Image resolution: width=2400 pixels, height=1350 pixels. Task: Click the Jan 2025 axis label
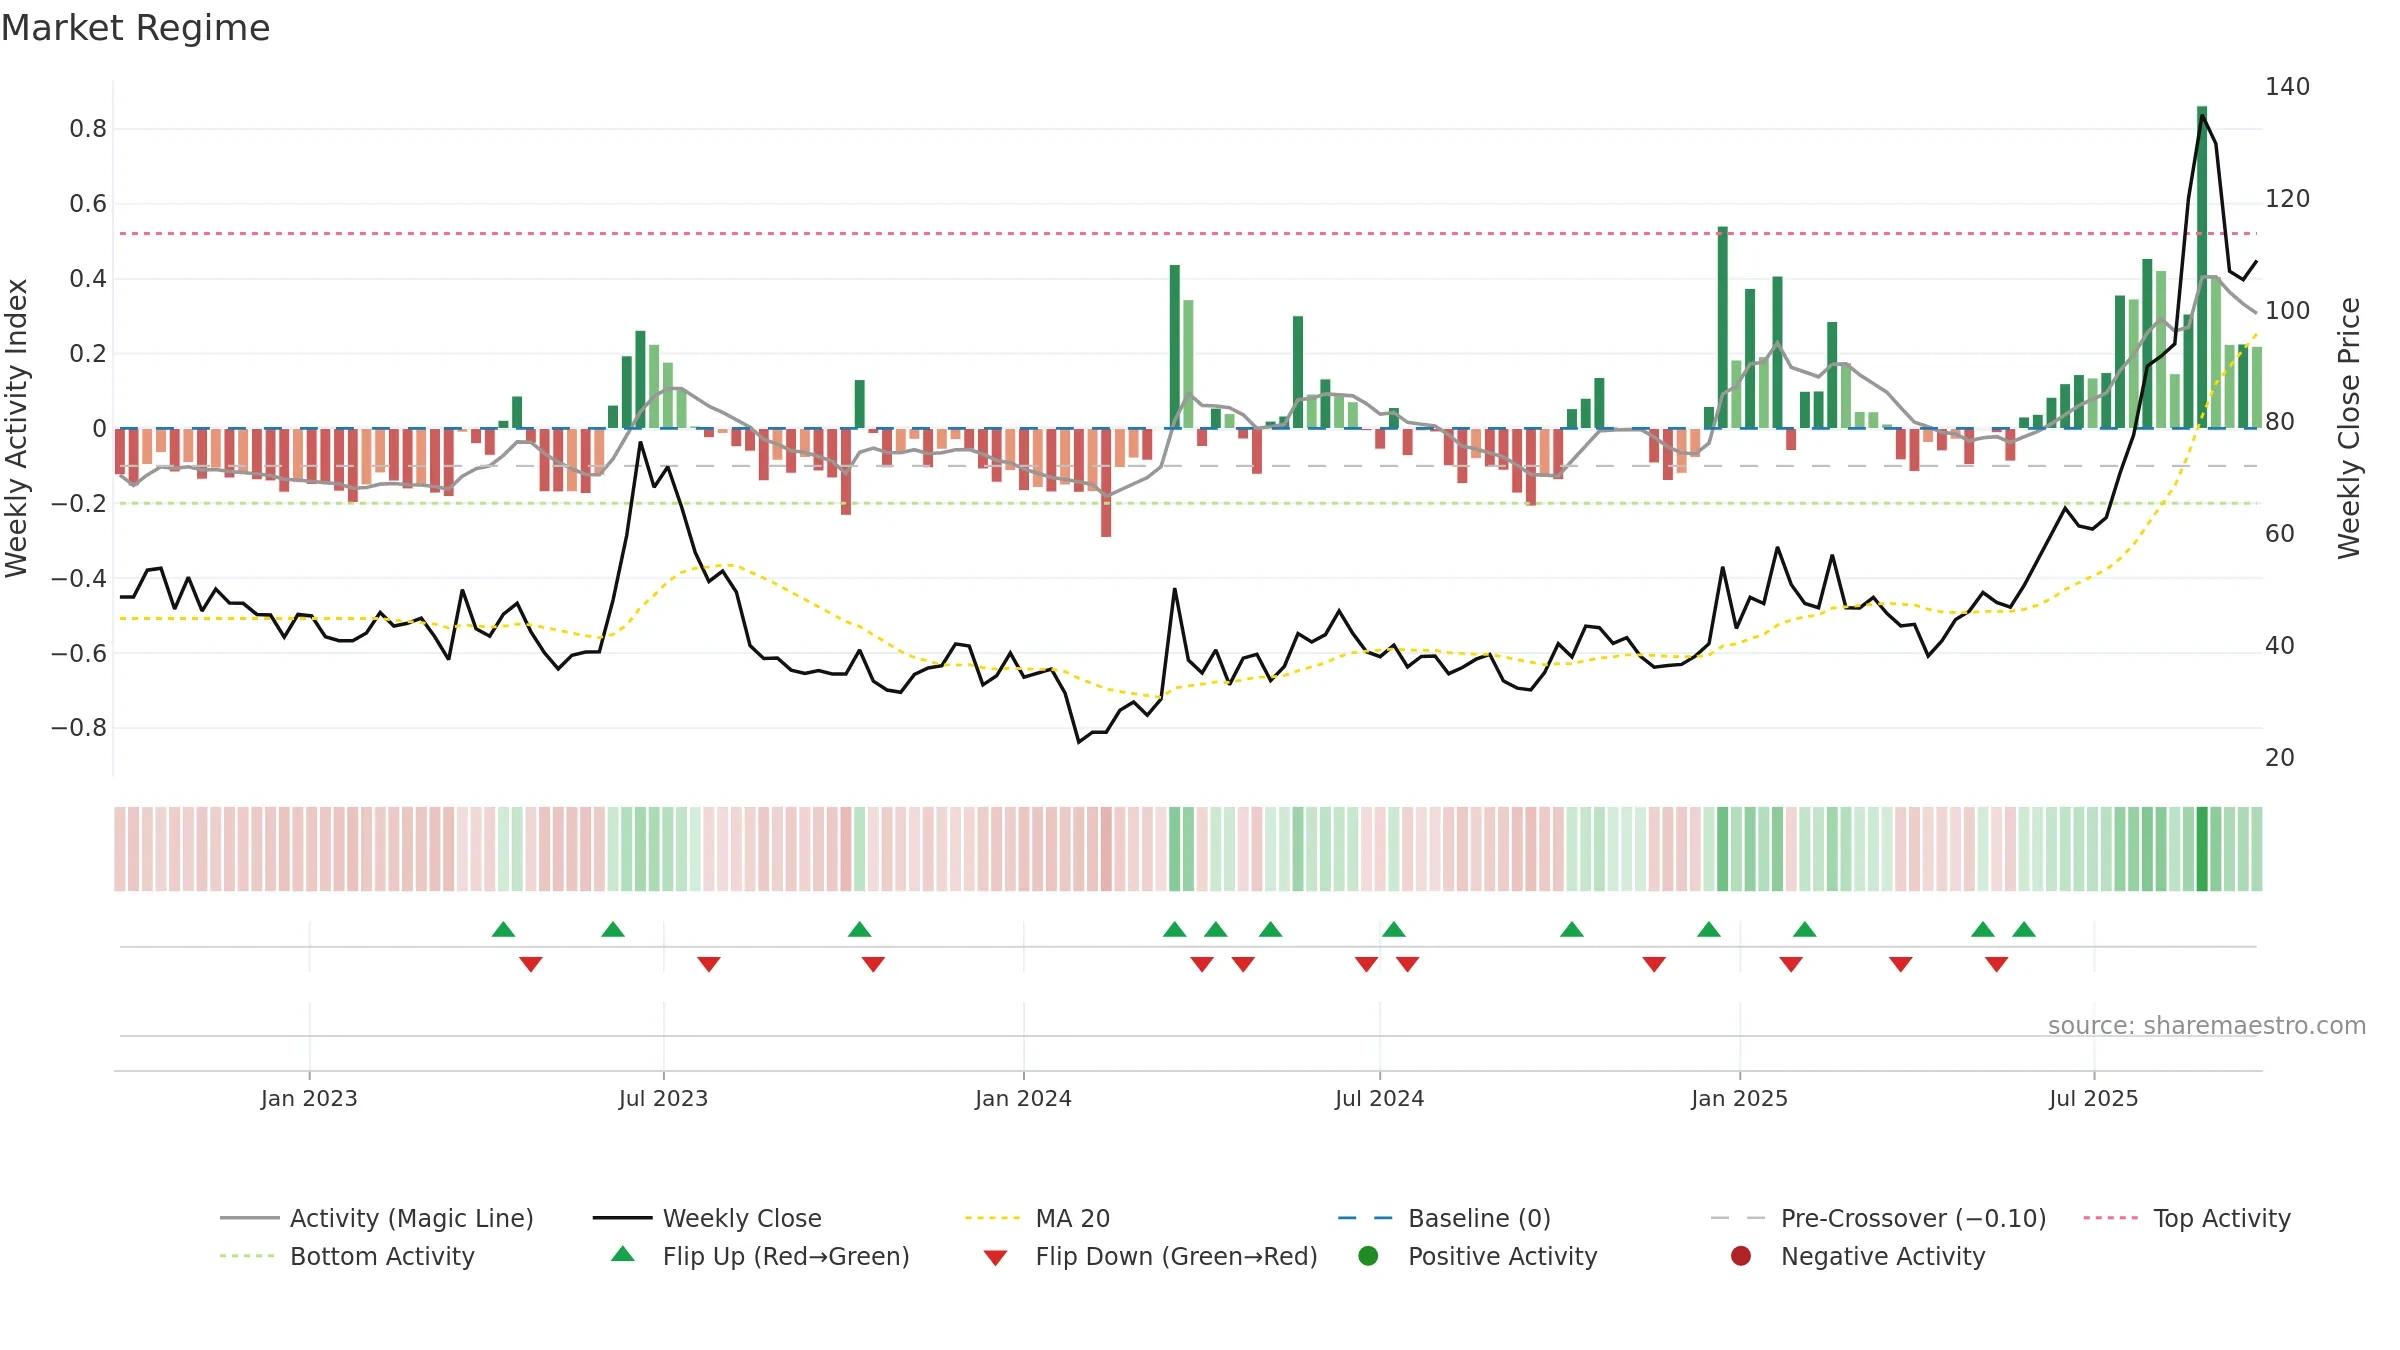point(1739,1098)
